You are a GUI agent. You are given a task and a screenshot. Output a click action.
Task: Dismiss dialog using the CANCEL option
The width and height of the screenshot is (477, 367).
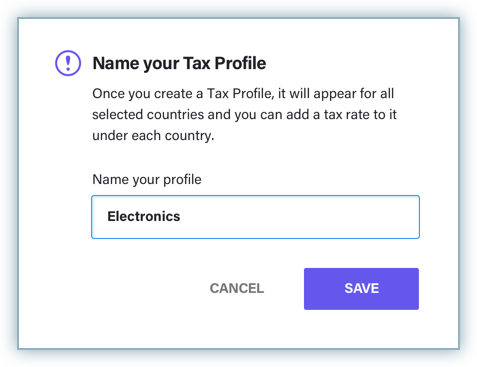tap(237, 288)
